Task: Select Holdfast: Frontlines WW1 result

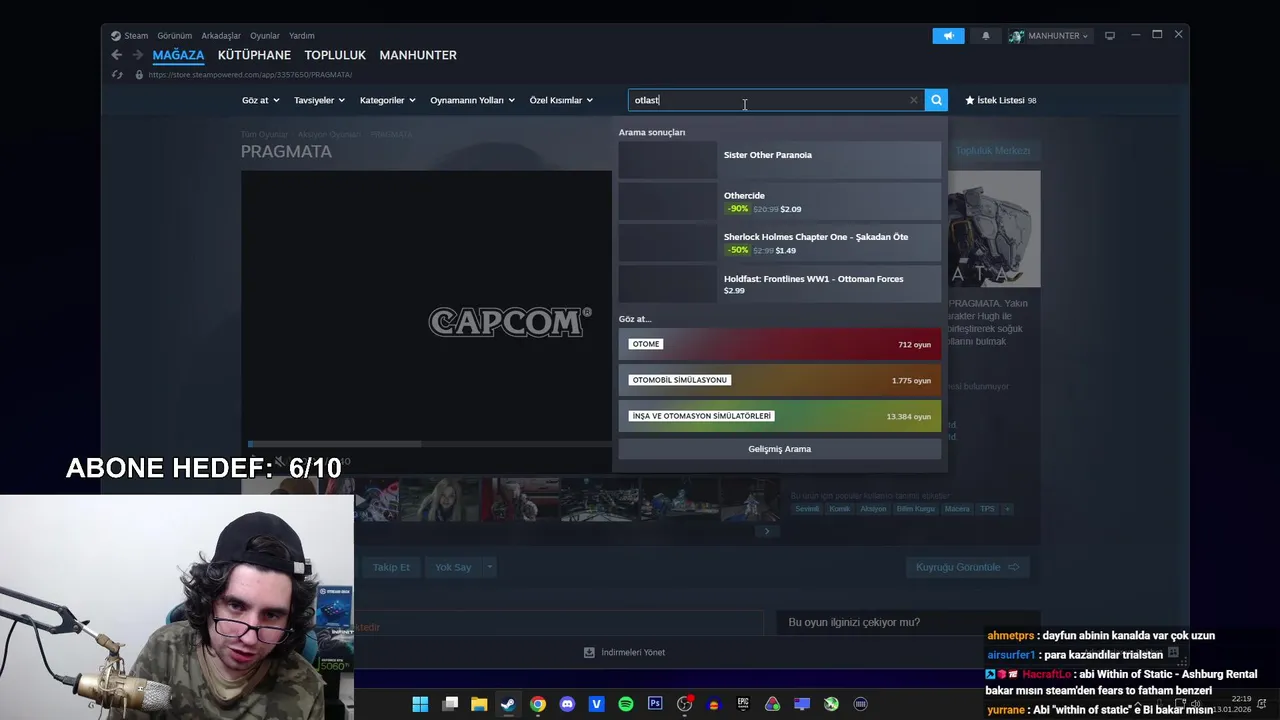Action: (780, 284)
